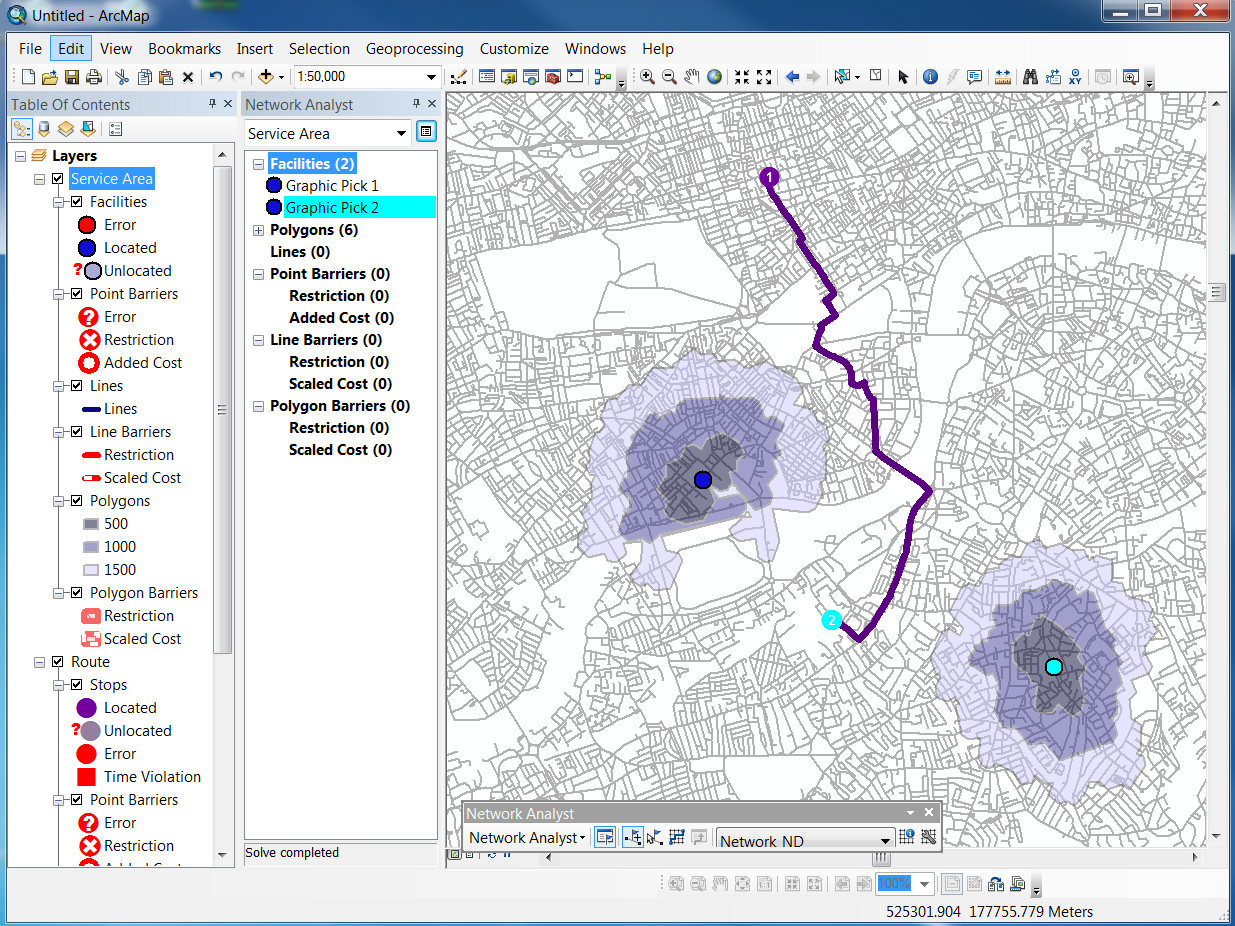The height and width of the screenshot is (926, 1235).
Task: Collapse the Layers group in contents
Action: tap(21, 156)
